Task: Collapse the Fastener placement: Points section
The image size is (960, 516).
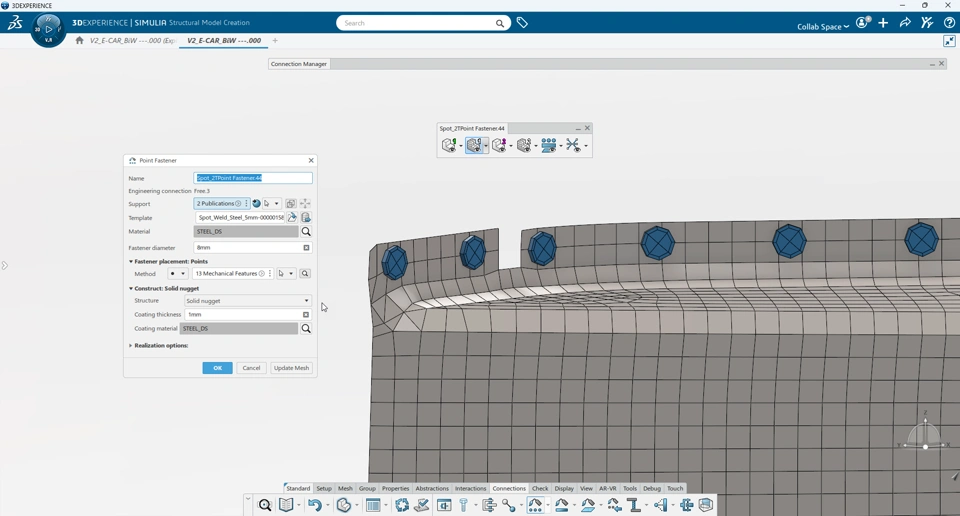Action: tap(131, 262)
